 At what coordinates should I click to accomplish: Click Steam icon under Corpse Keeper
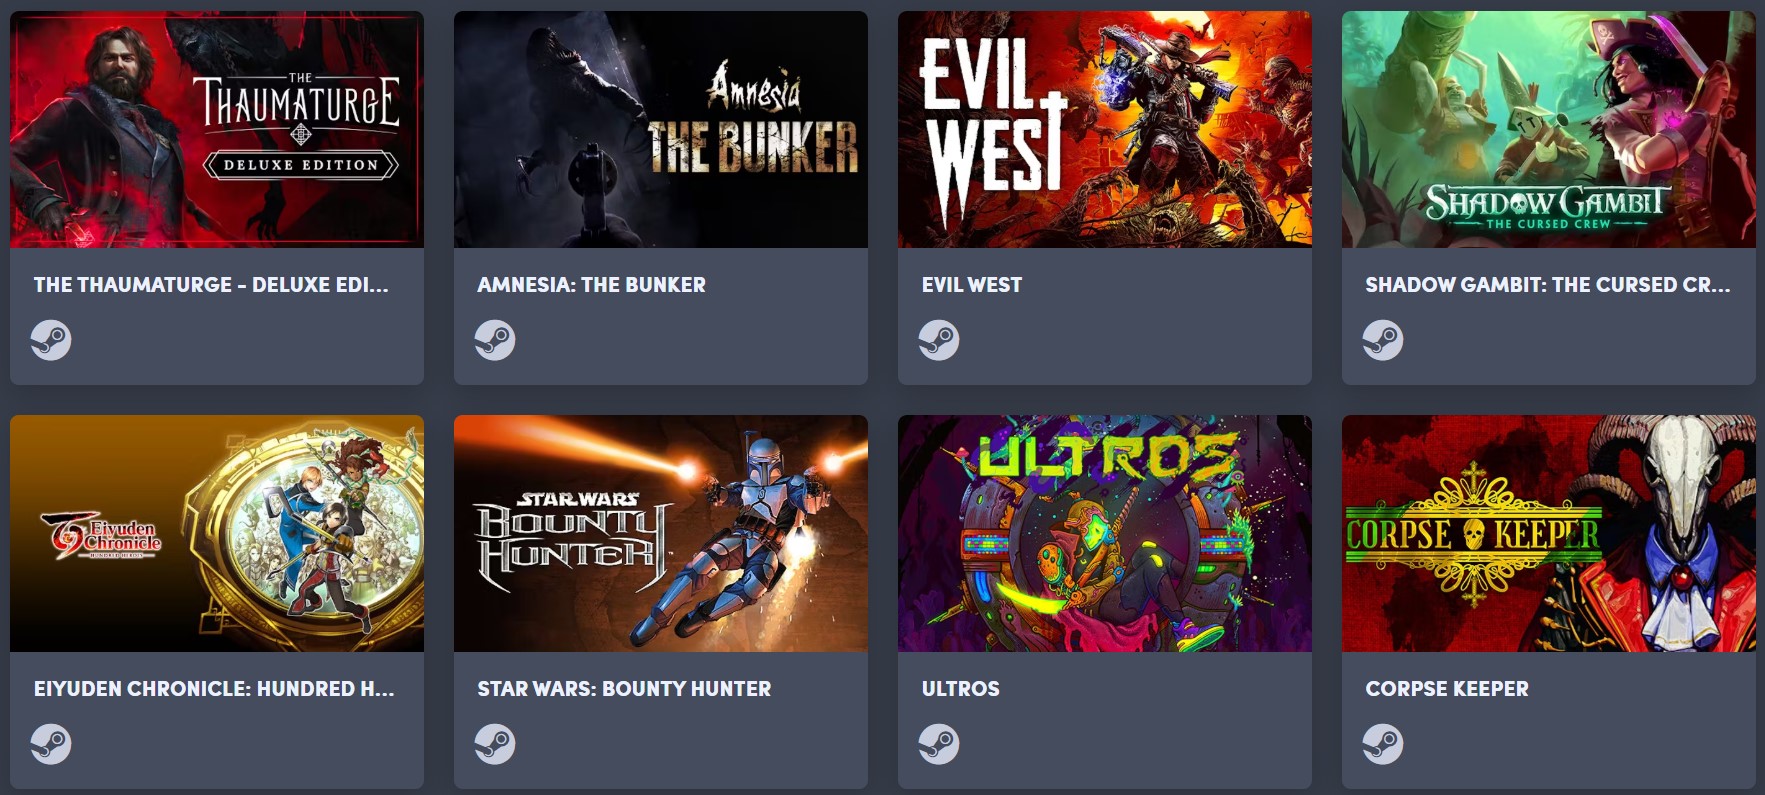coord(1383,744)
